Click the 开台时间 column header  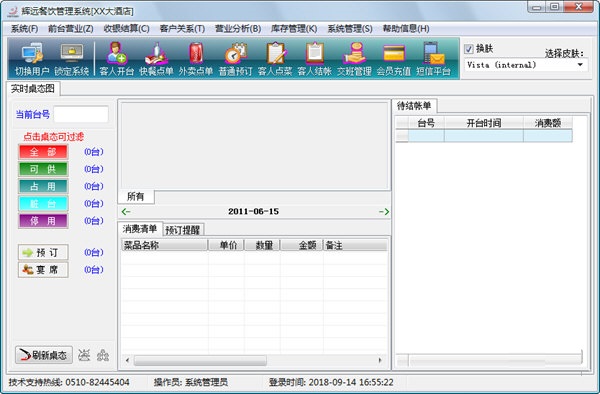(484, 123)
